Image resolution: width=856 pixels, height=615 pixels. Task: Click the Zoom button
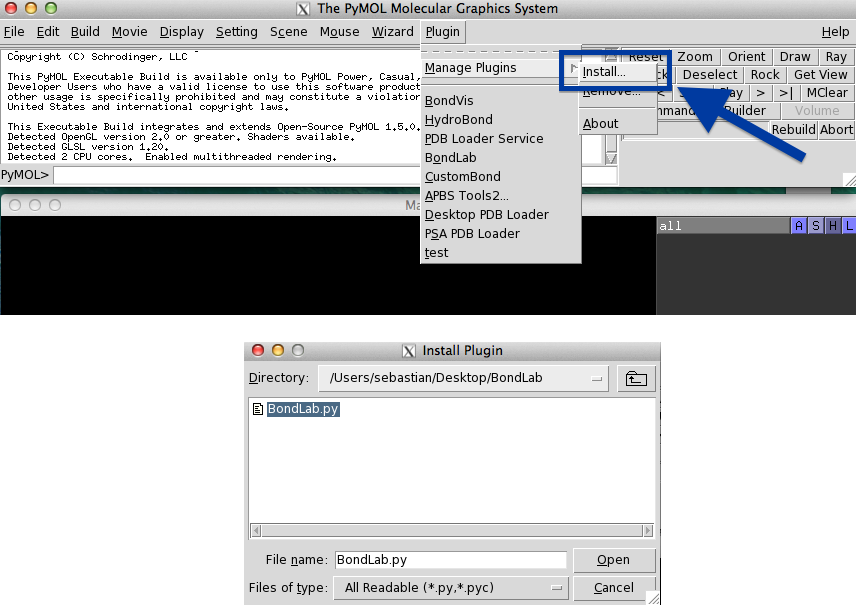pos(694,57)
